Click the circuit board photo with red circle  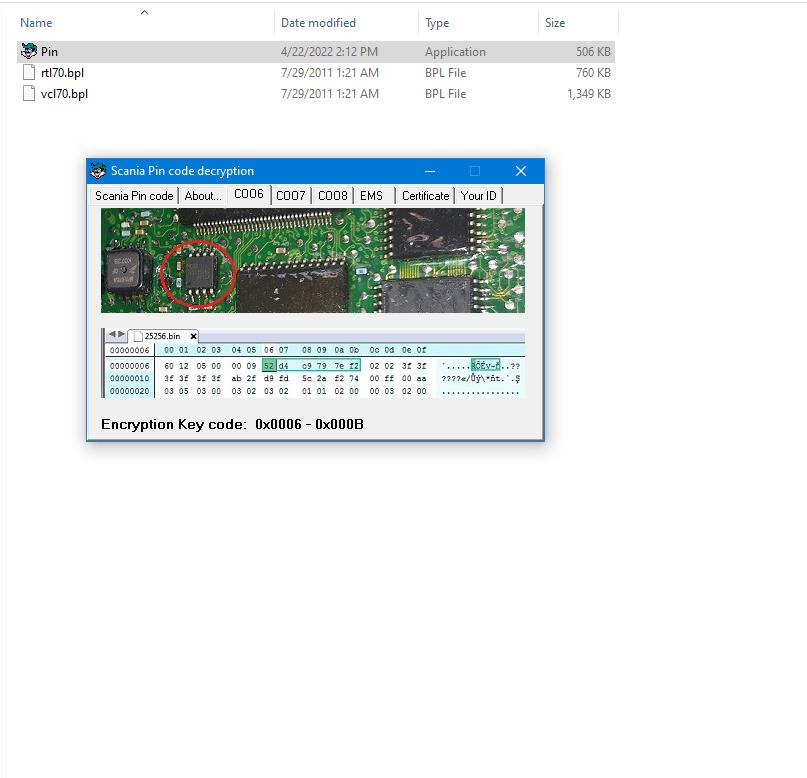click(313, 261)
